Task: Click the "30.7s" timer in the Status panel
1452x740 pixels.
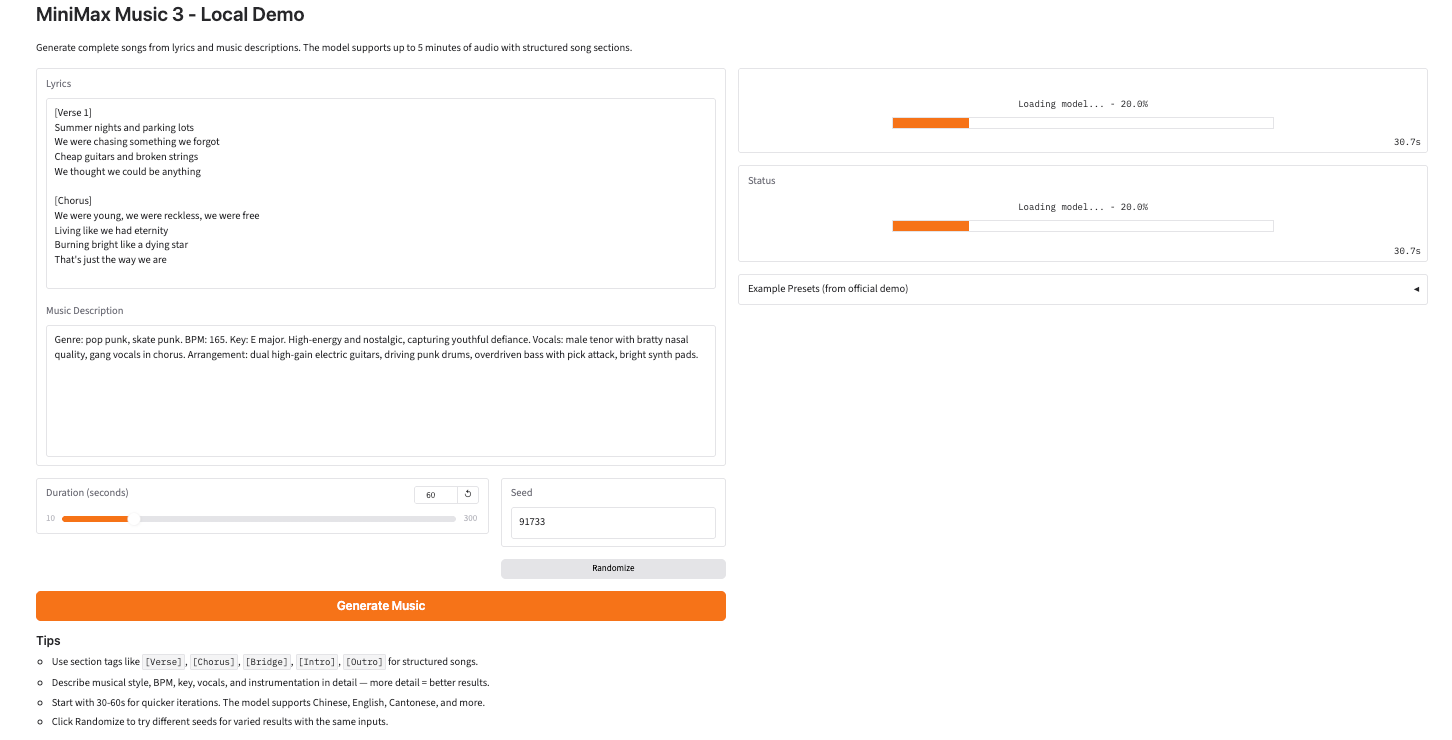Action: pyautogui.click(x=1407, y=251)
